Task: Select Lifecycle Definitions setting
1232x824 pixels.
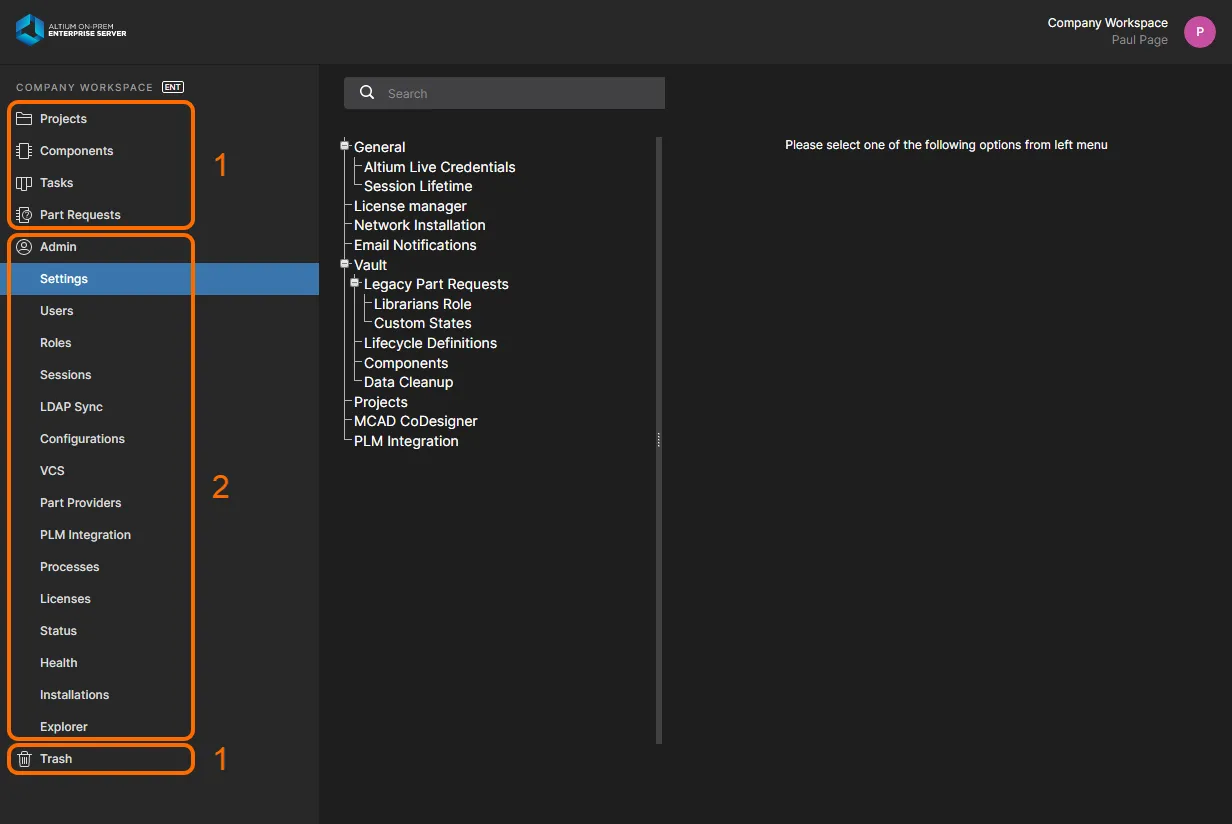Action: 430,343
